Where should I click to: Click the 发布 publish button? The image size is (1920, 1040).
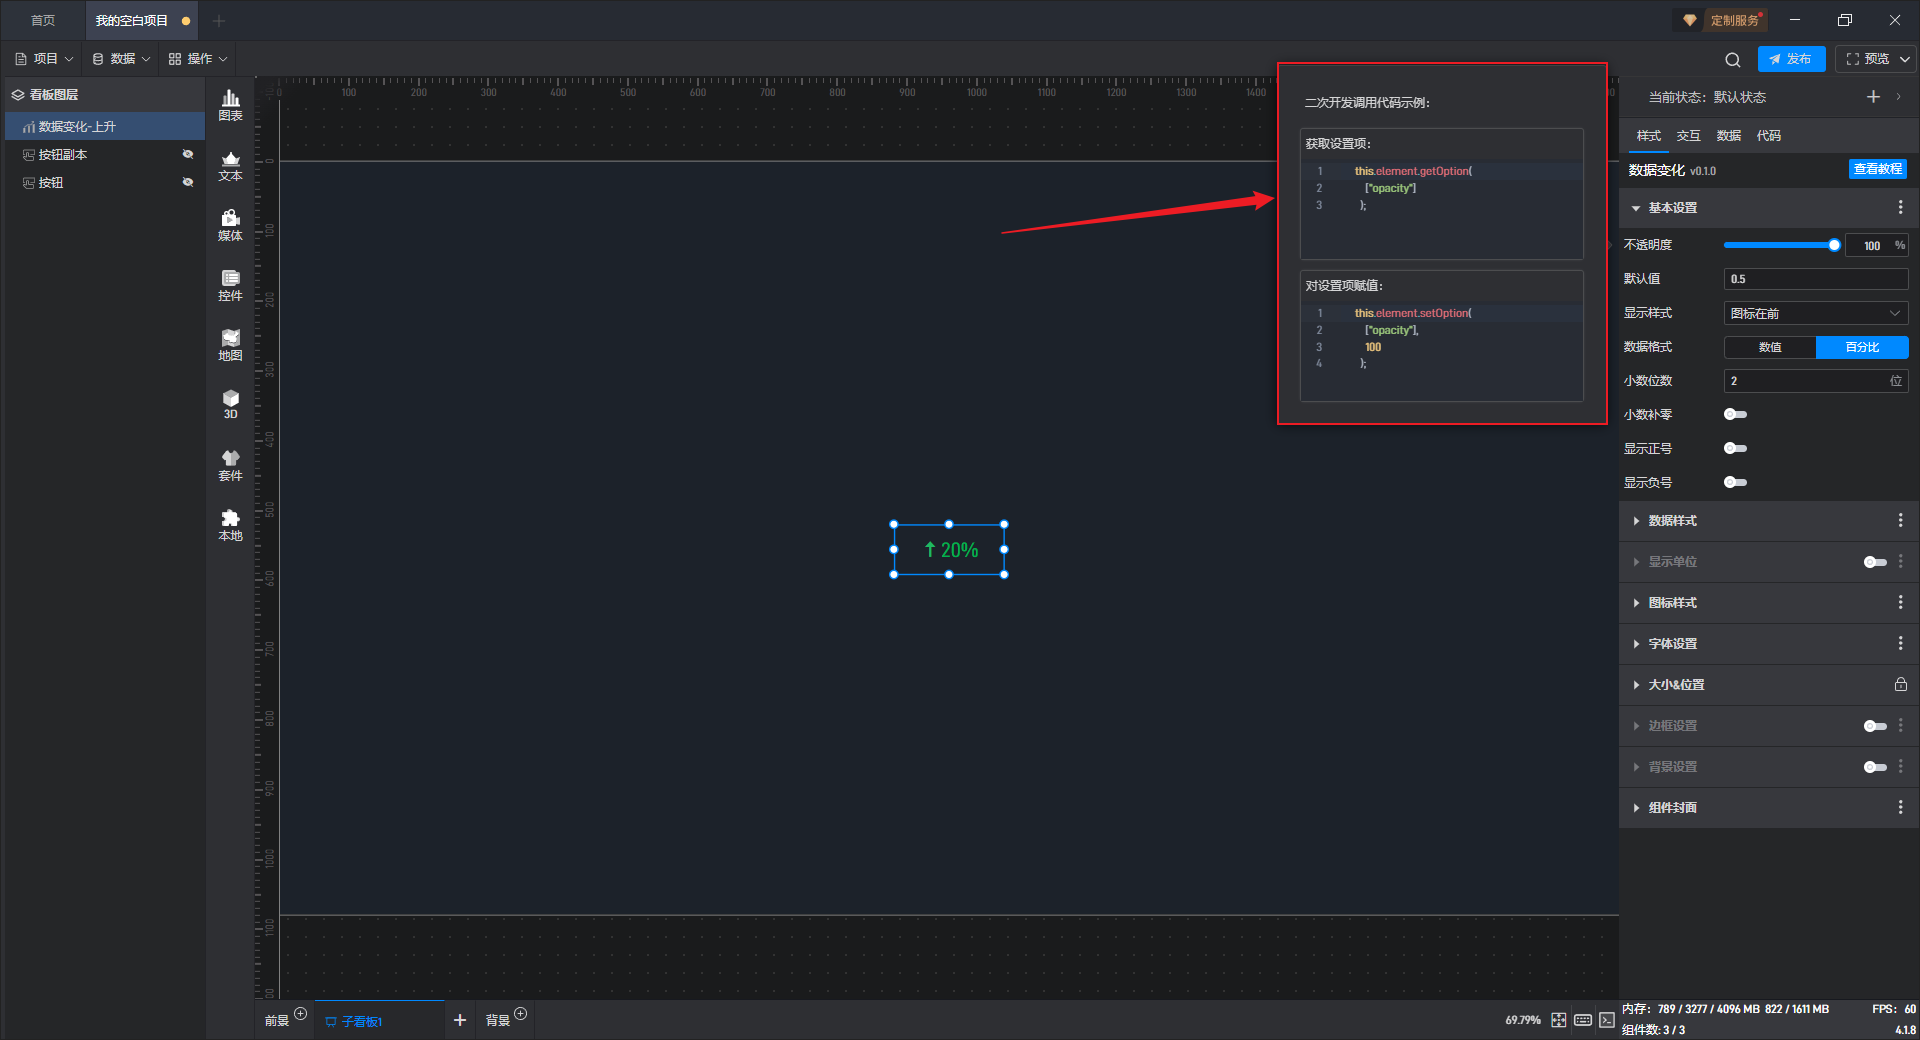click(x=1791, y=59)
